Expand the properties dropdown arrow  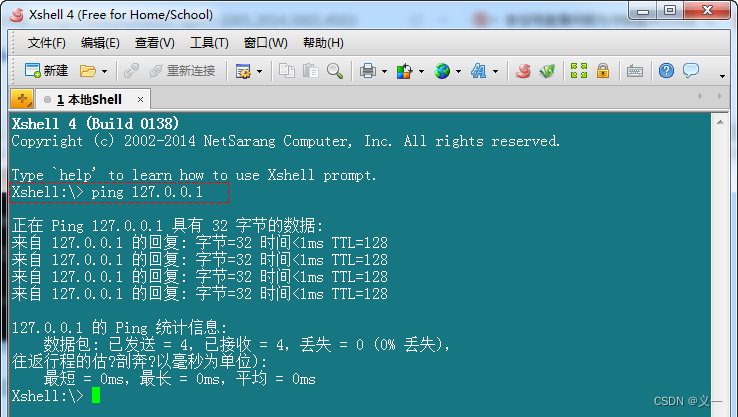click(260, 72)
